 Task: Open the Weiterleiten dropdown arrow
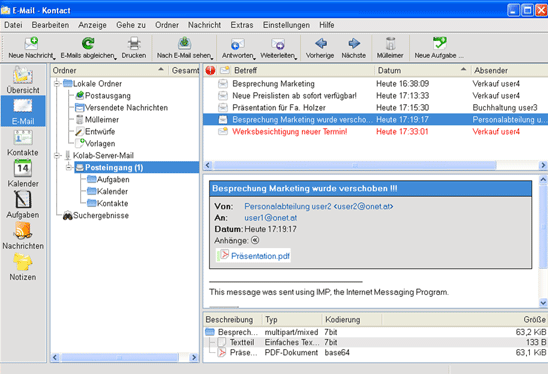coord(296,58)
